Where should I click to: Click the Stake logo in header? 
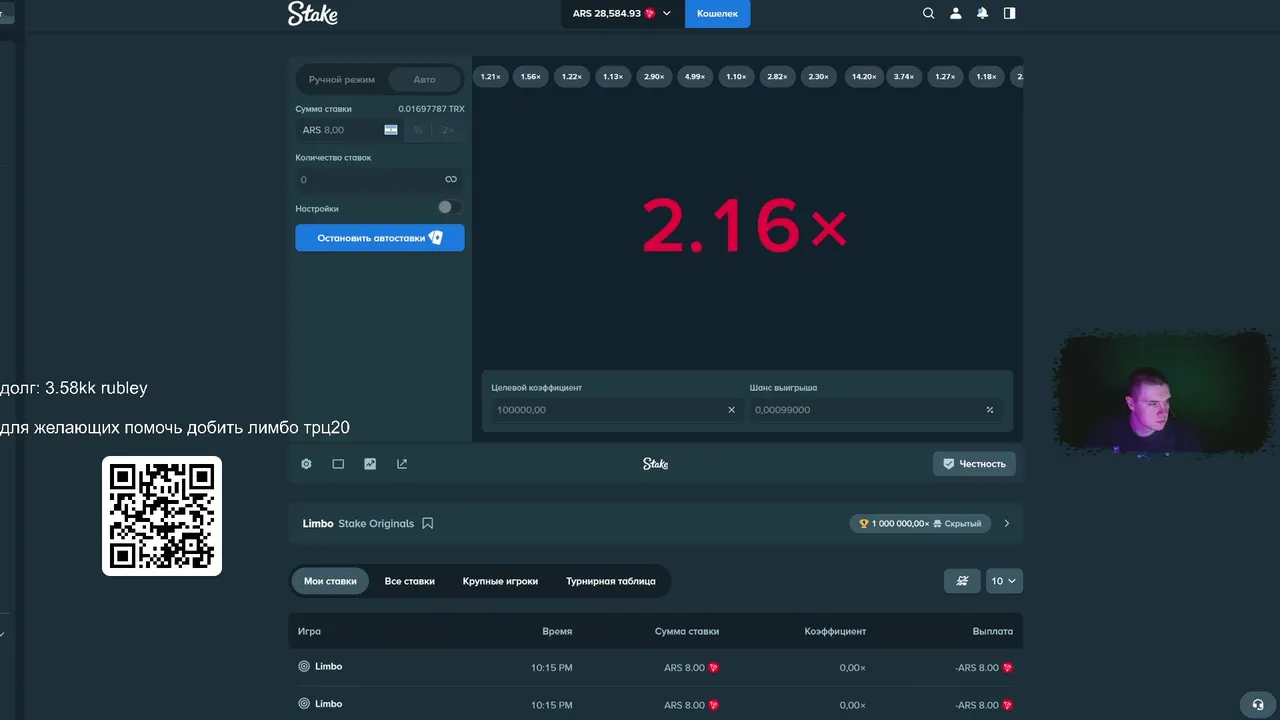tap(313, 13)
